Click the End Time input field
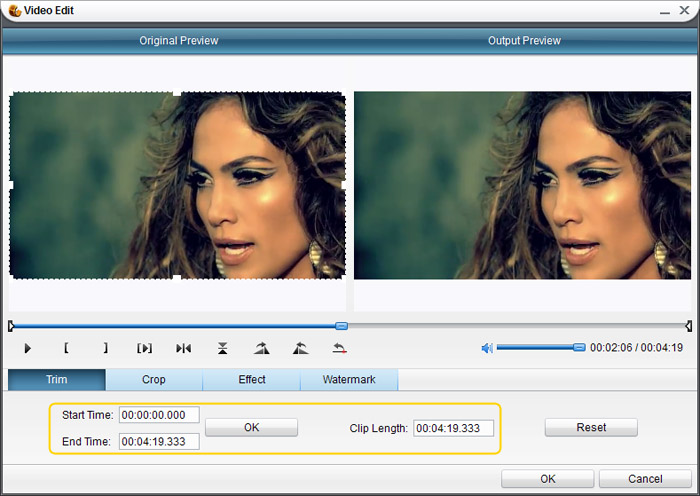 (159, 442)
